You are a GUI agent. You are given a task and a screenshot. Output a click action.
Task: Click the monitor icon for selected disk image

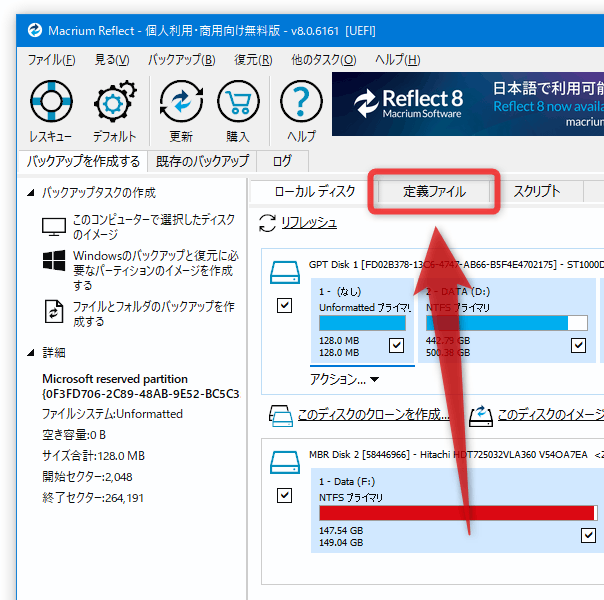(54, 227)
